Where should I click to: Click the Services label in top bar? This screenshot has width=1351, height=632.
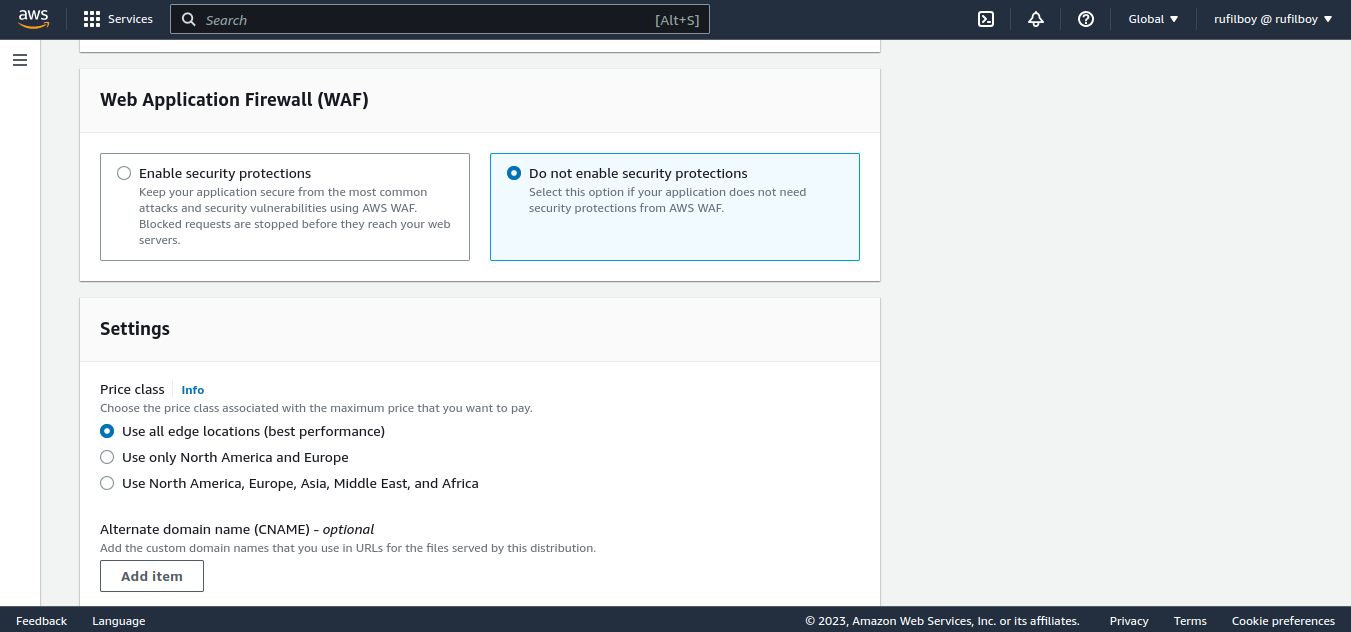click(131, 19)
